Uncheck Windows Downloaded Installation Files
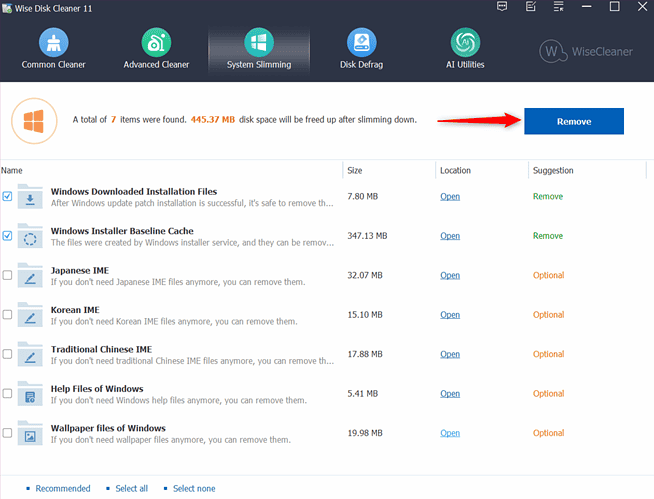 coord(8,197)
